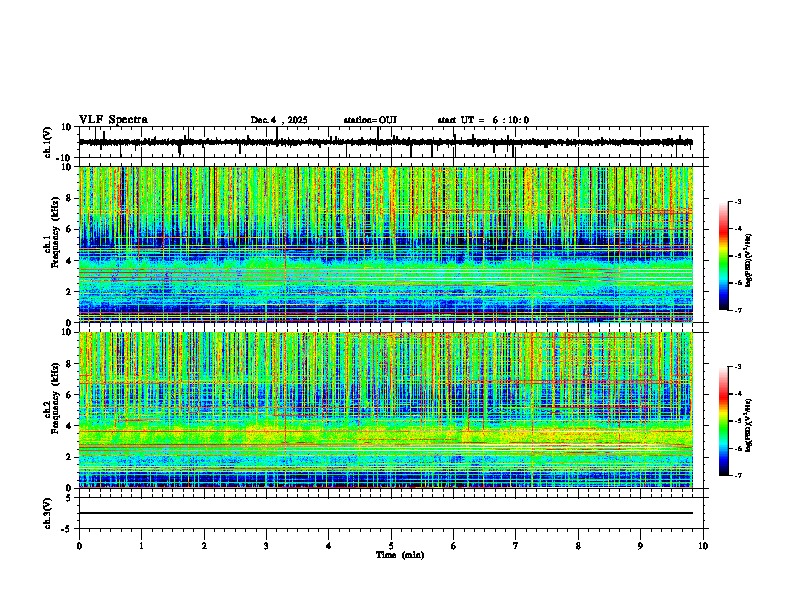Click the flat ch.3 voltage trace

[385, 513]
